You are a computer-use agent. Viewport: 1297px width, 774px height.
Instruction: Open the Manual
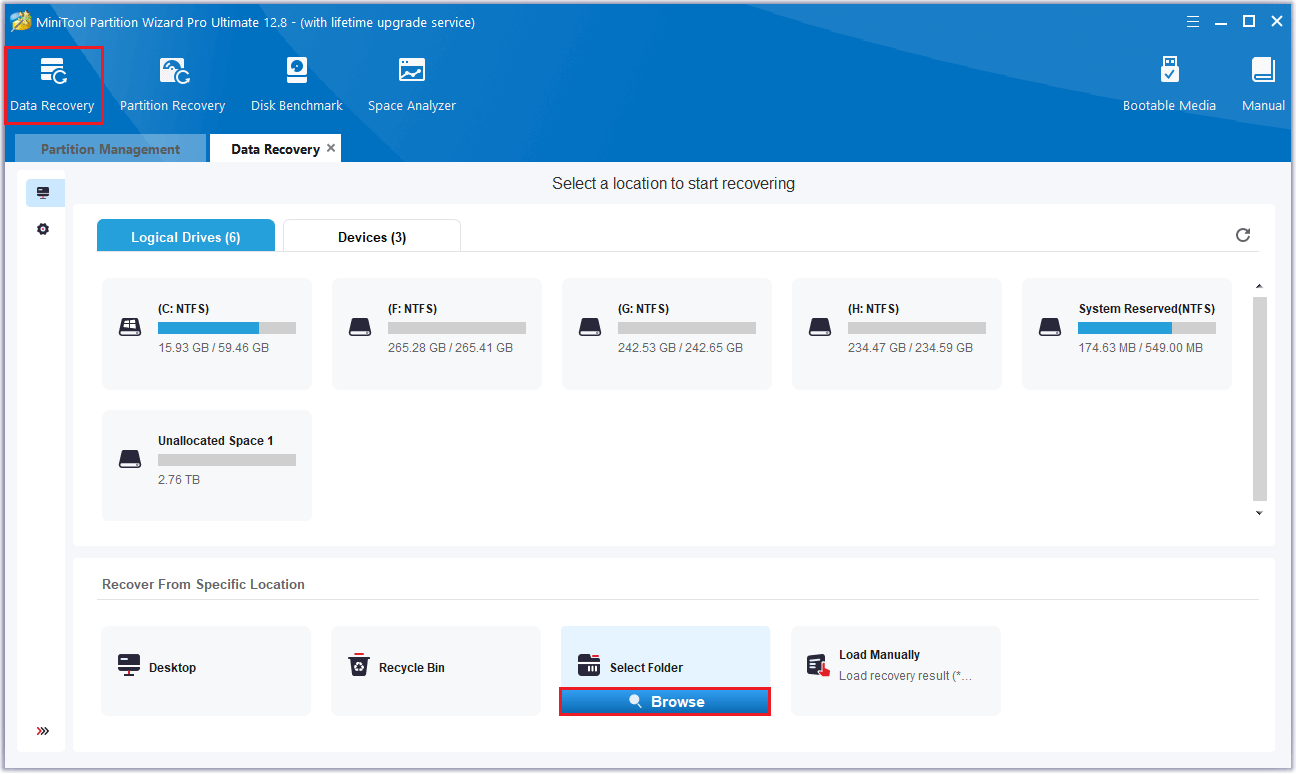pyautogui.click(x=1263, y=85)
